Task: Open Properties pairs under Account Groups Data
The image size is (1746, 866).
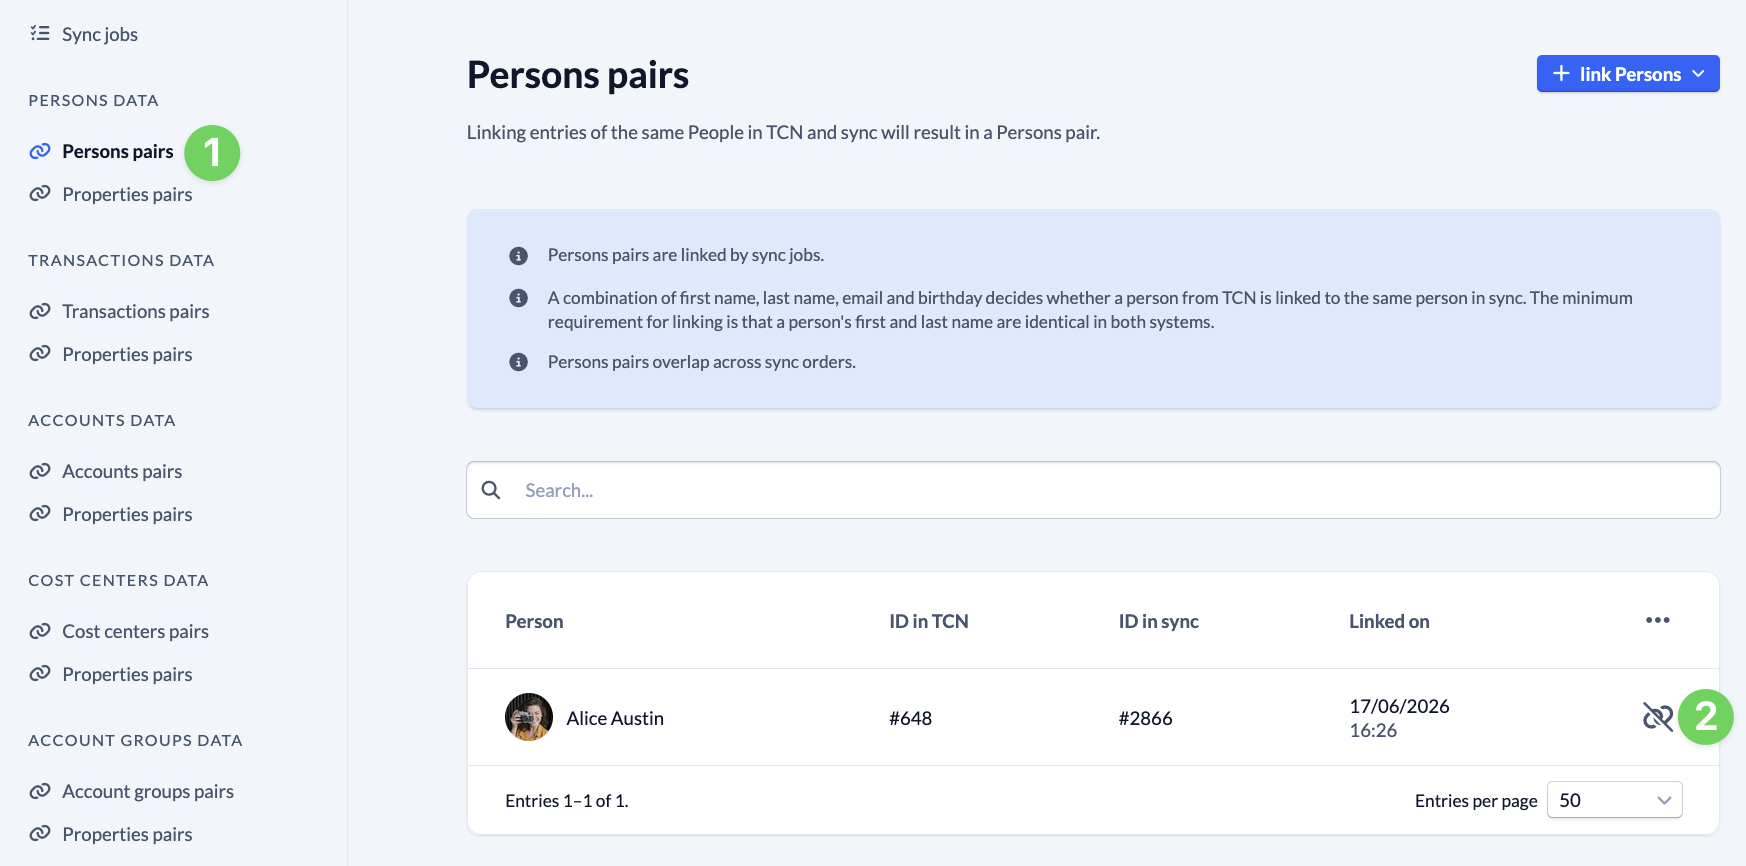Action: tap(127, 834)
